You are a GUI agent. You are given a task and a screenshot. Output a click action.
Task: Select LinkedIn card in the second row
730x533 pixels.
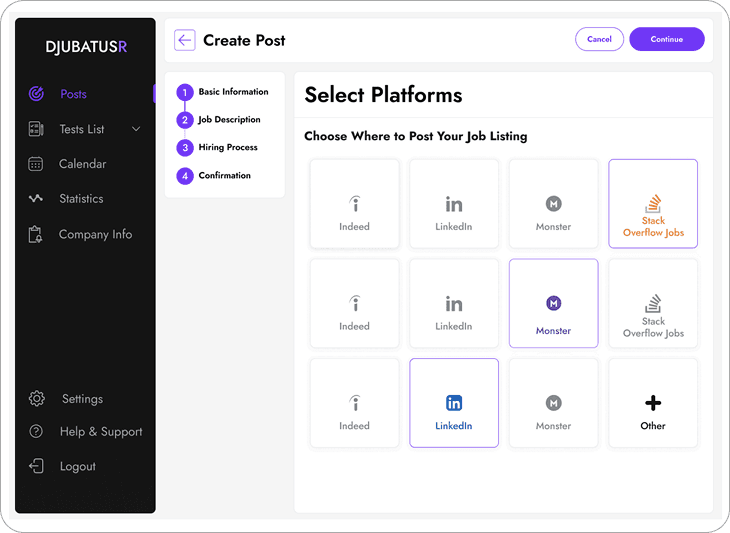[454, 304]
